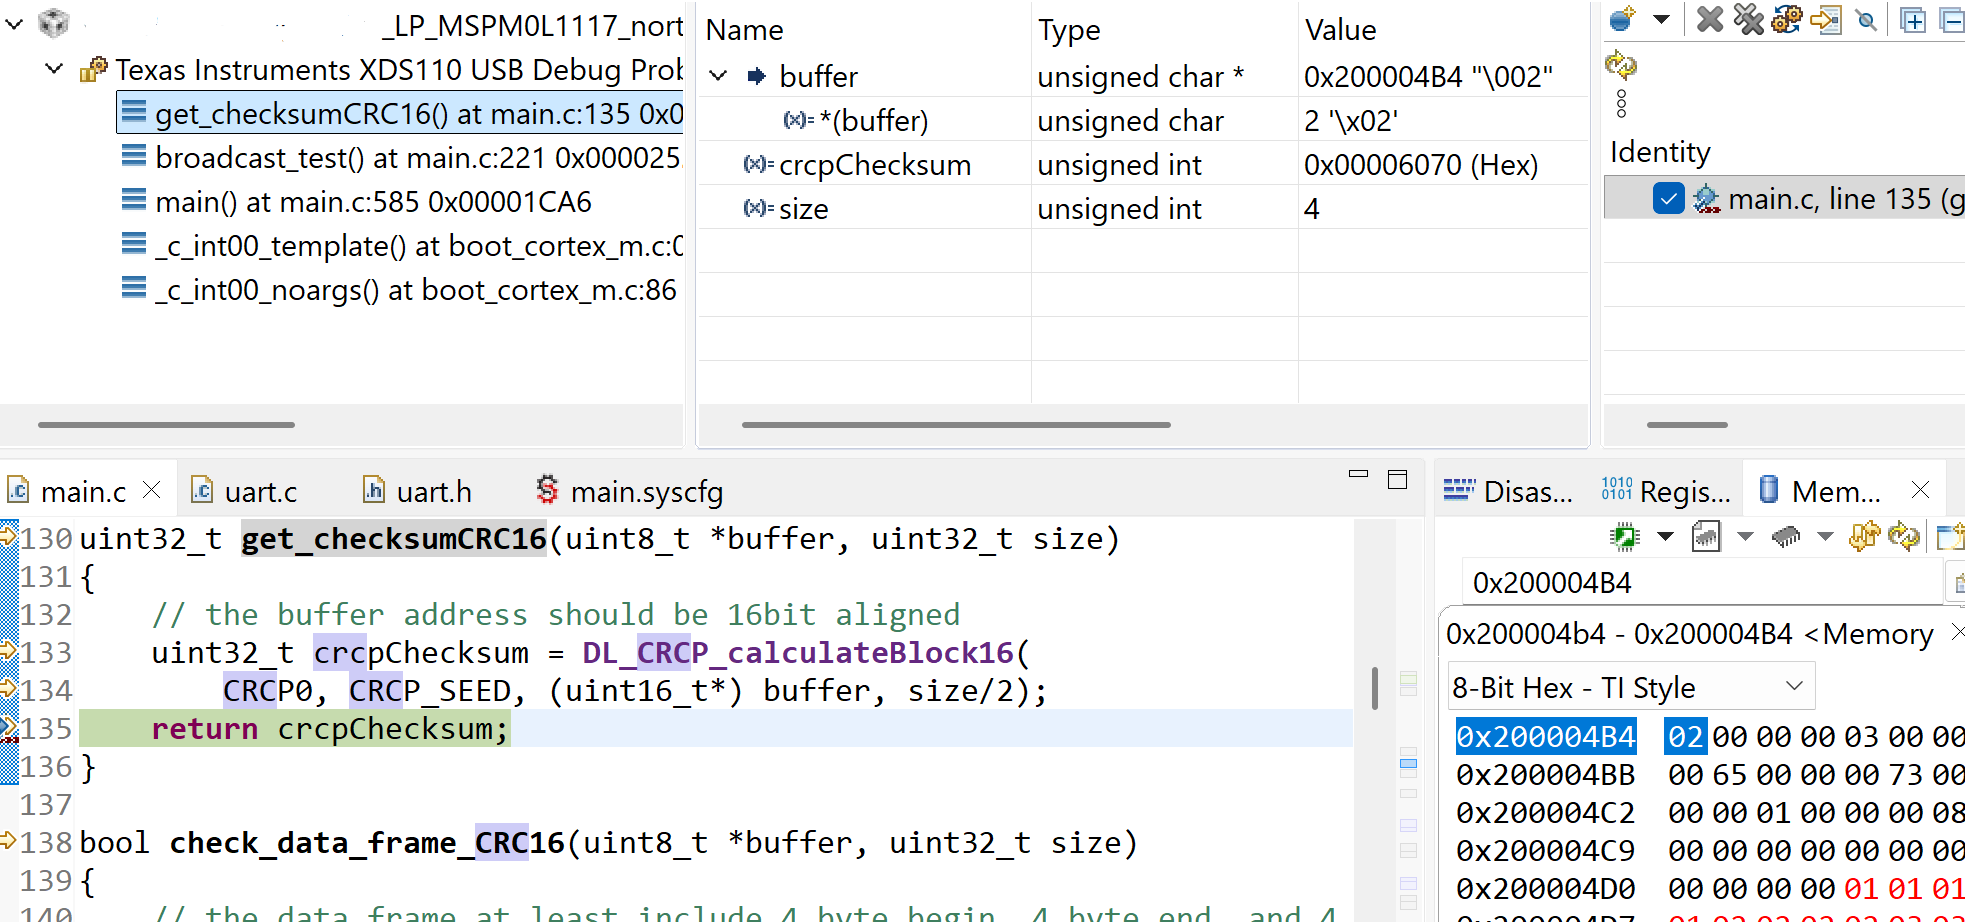
Task: Uncheck the main.c line 135 breakpoint
Action: [x=1669, y=198]
